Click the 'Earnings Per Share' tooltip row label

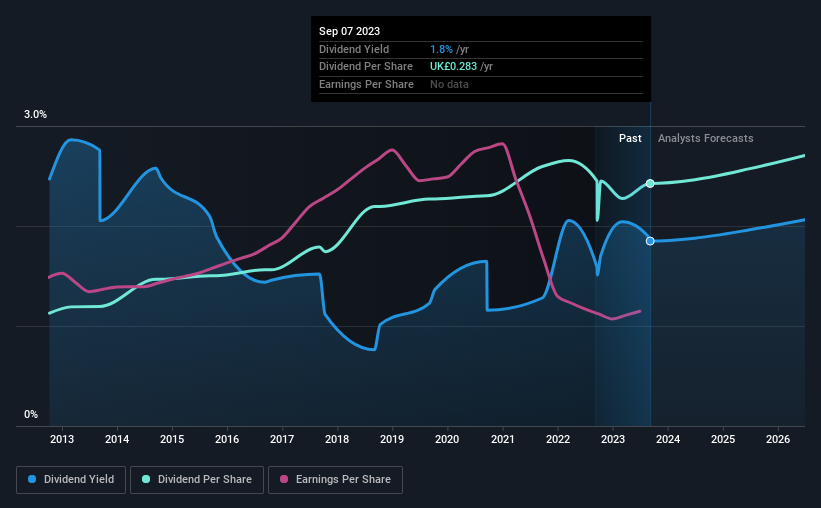pos(366,84)
